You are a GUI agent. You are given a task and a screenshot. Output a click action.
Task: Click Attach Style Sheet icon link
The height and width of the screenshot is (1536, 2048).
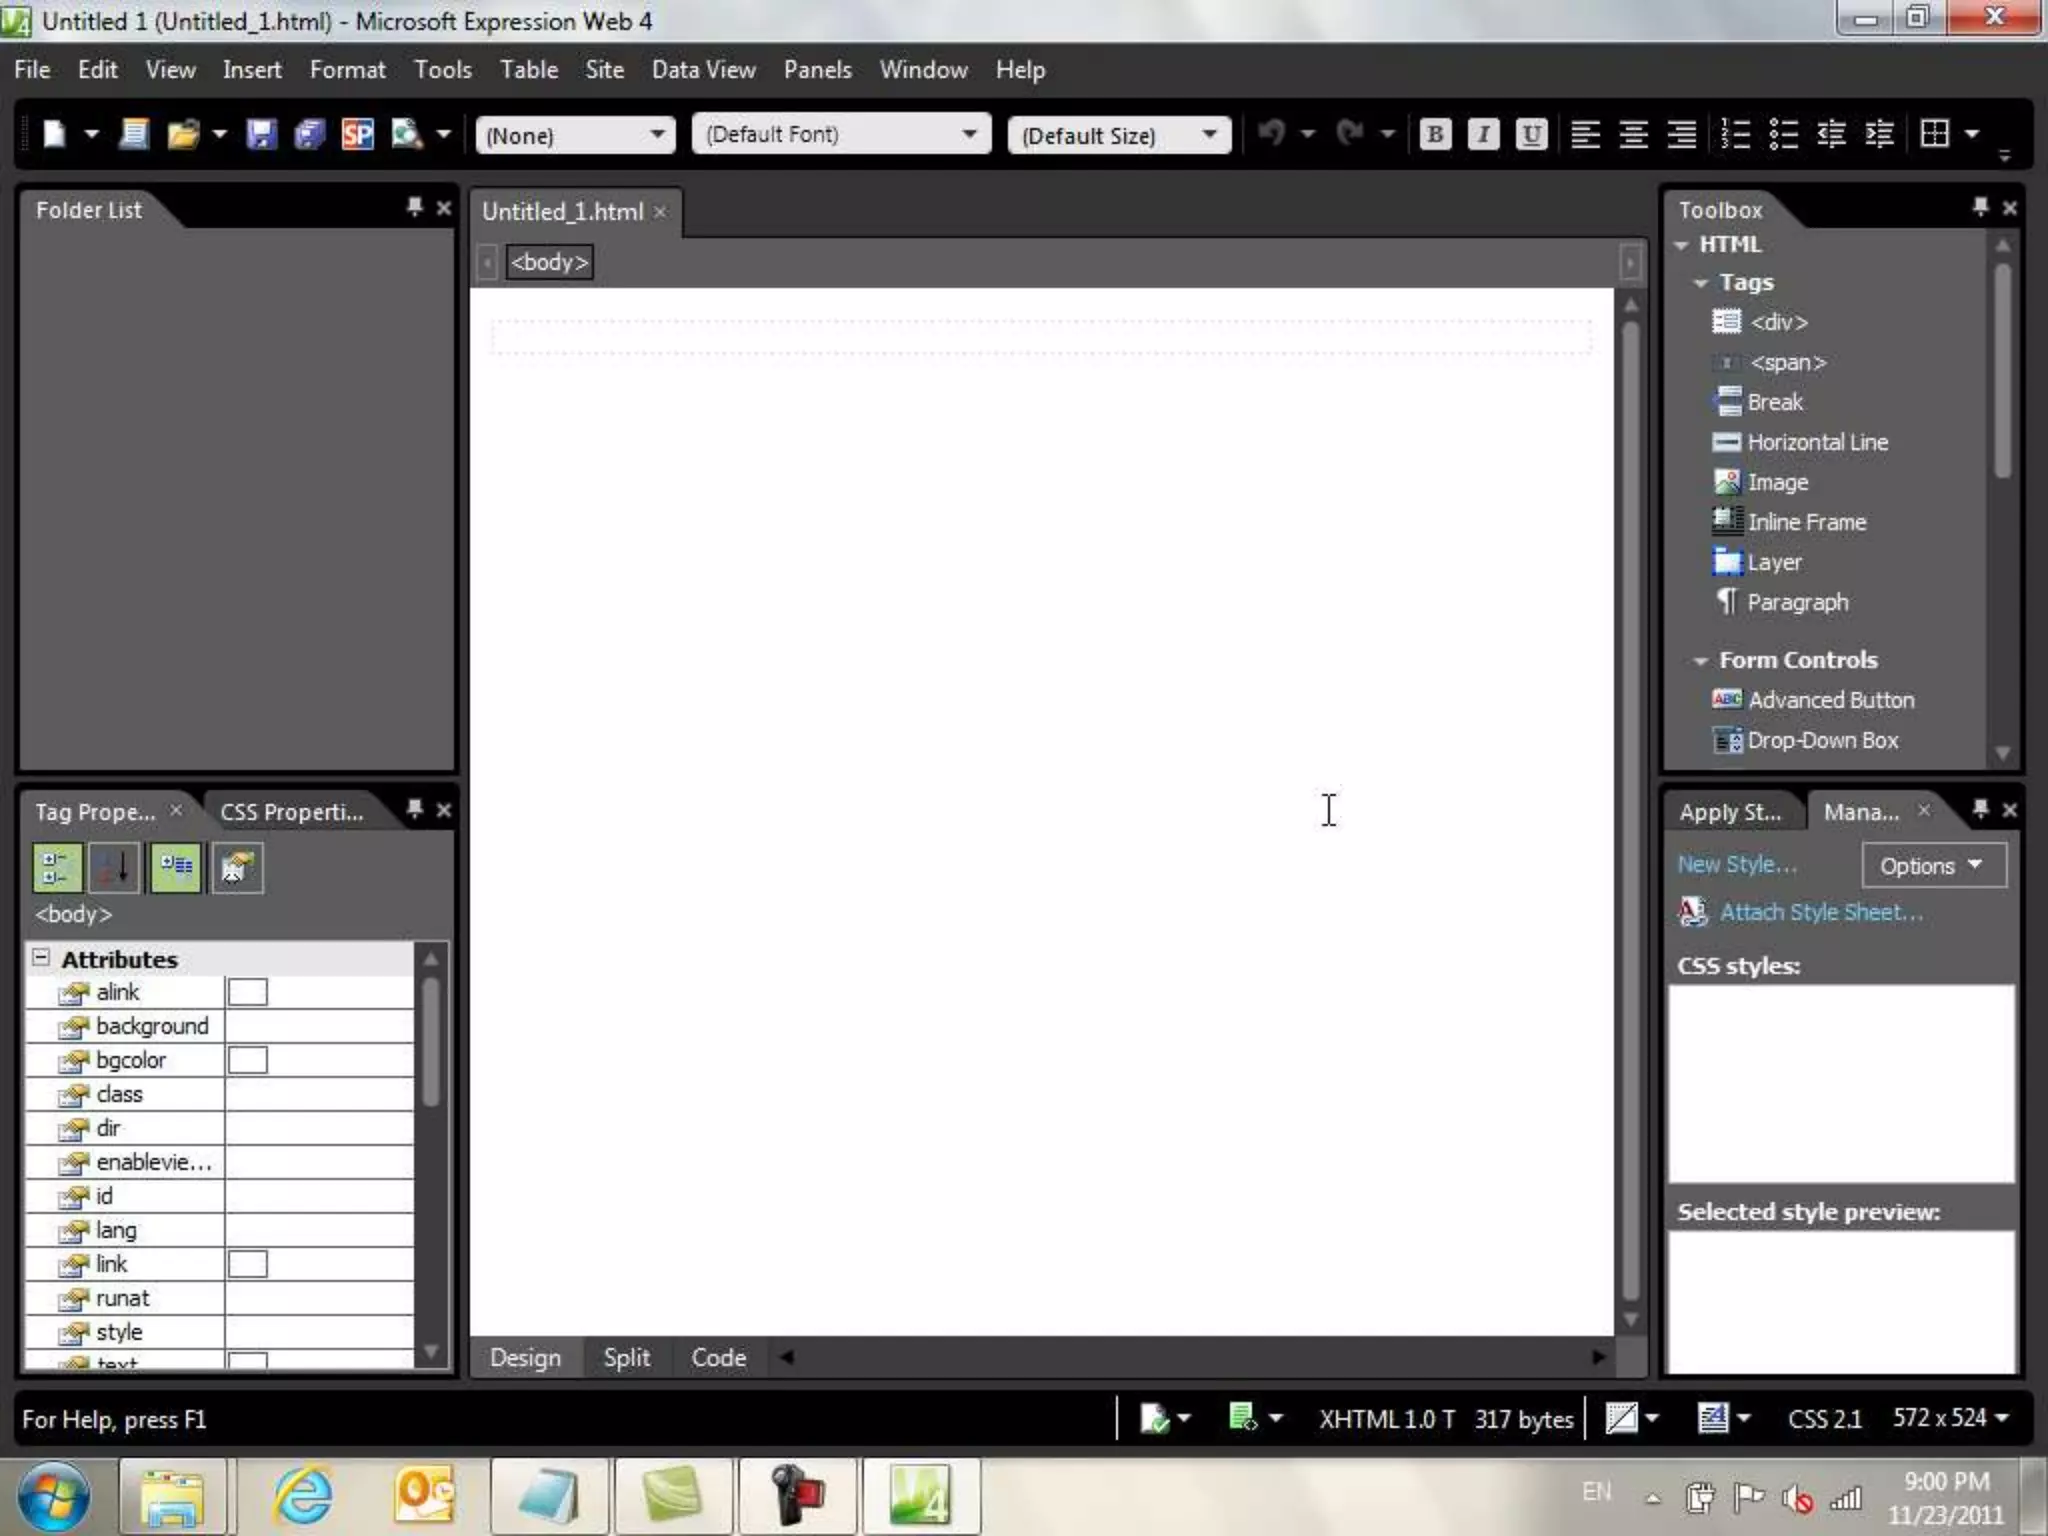tap(1692, 912)
